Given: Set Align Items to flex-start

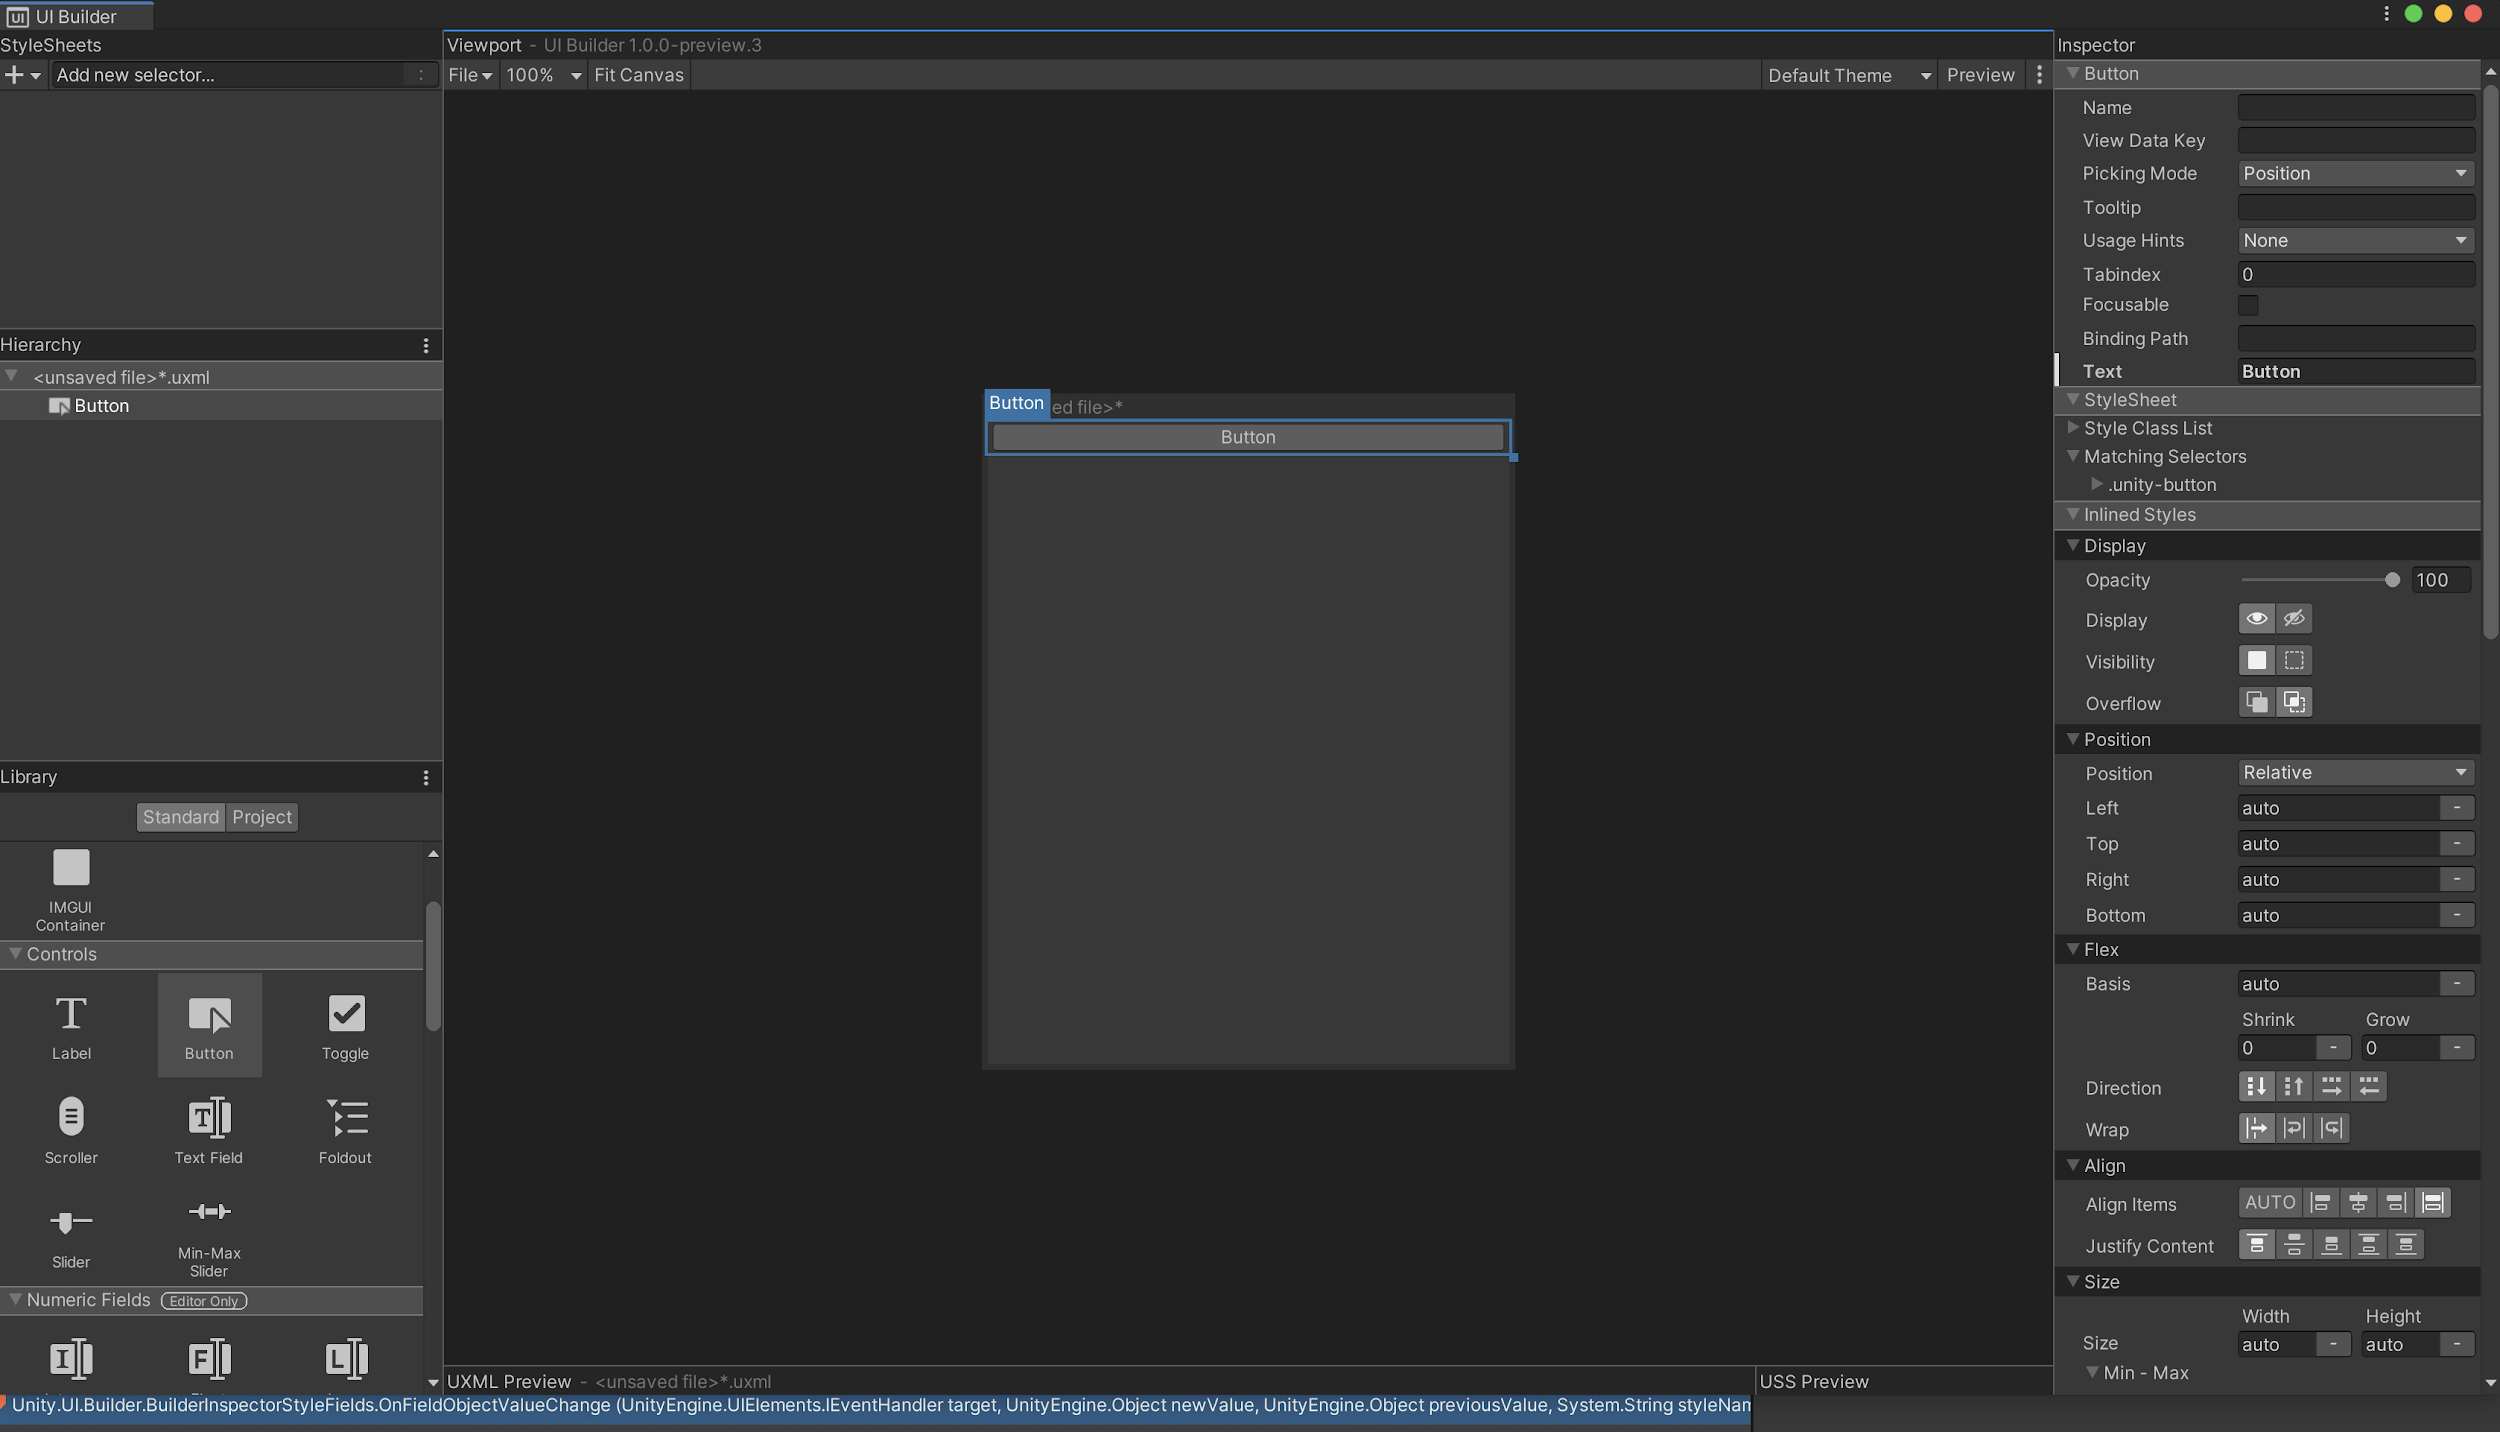Looking at the screenshot, I should click(2321, 1203).
